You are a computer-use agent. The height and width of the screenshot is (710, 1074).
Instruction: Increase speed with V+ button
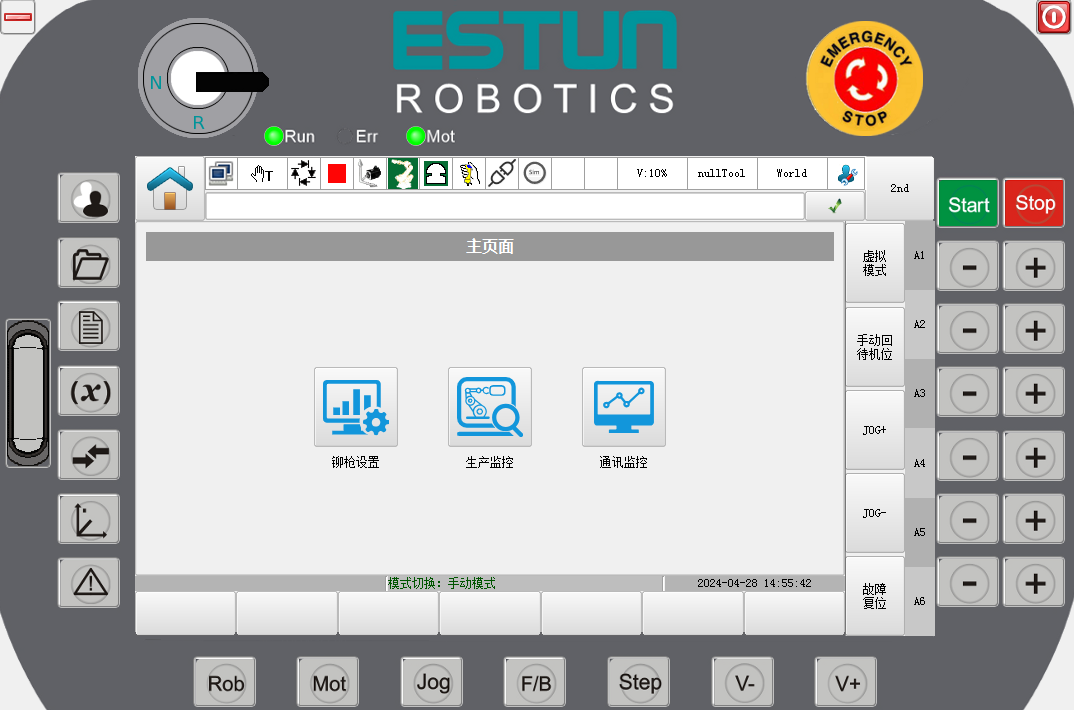pos(847,682)
